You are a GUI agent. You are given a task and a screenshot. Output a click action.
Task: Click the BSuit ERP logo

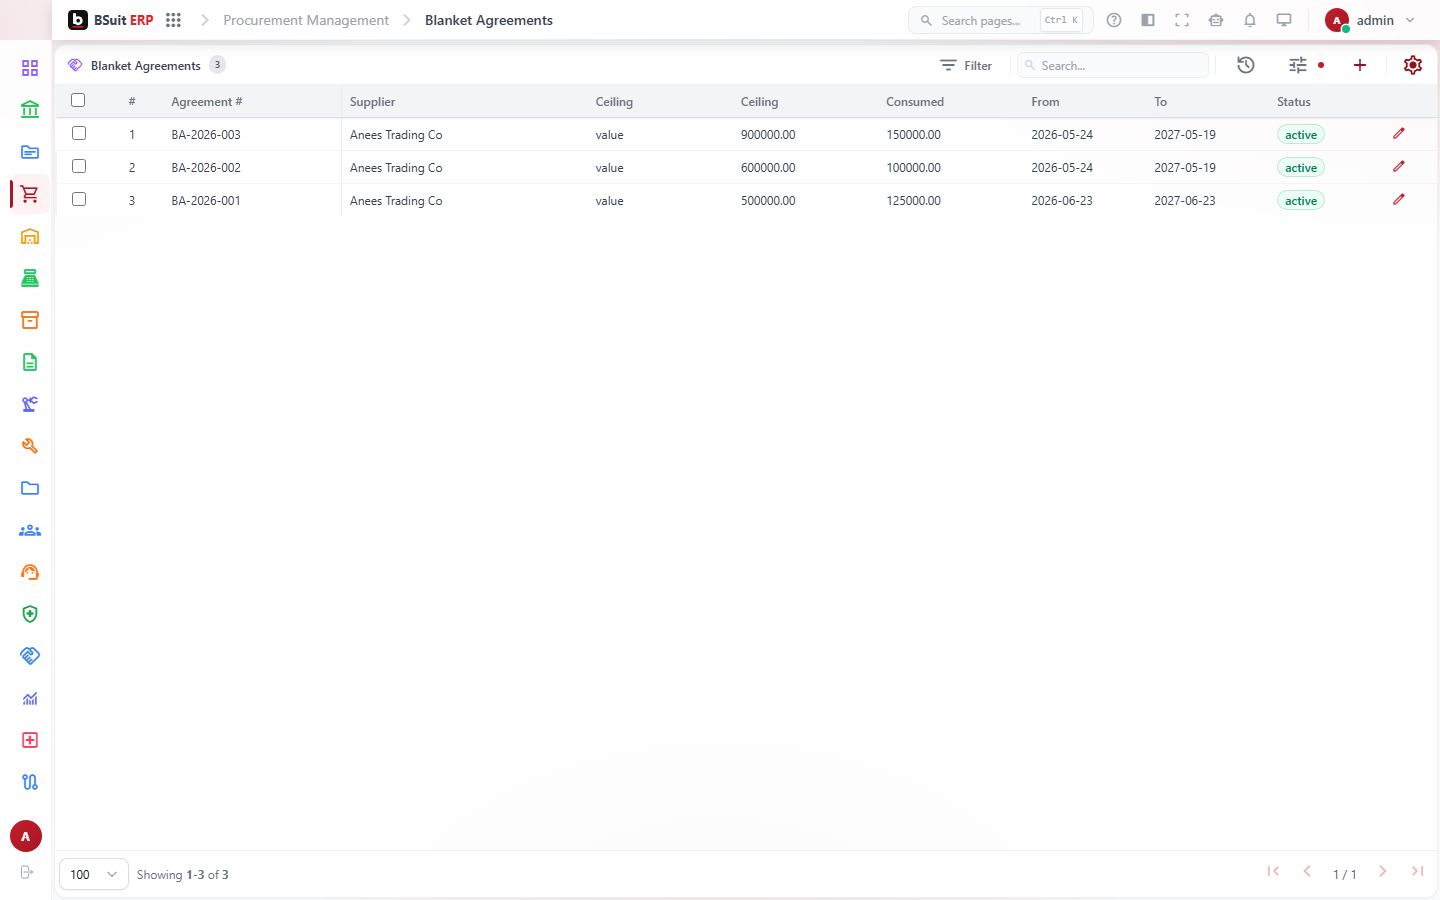coord(111,20)
